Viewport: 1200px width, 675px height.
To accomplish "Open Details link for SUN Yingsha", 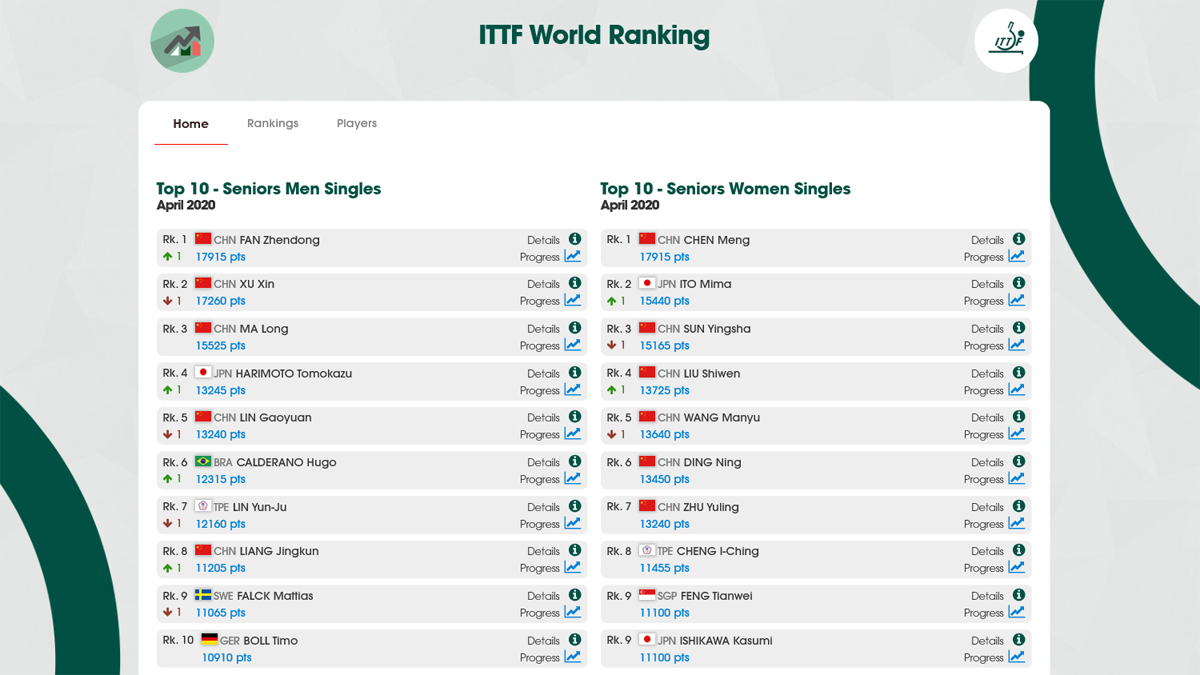I will click(x=988, y=329).
